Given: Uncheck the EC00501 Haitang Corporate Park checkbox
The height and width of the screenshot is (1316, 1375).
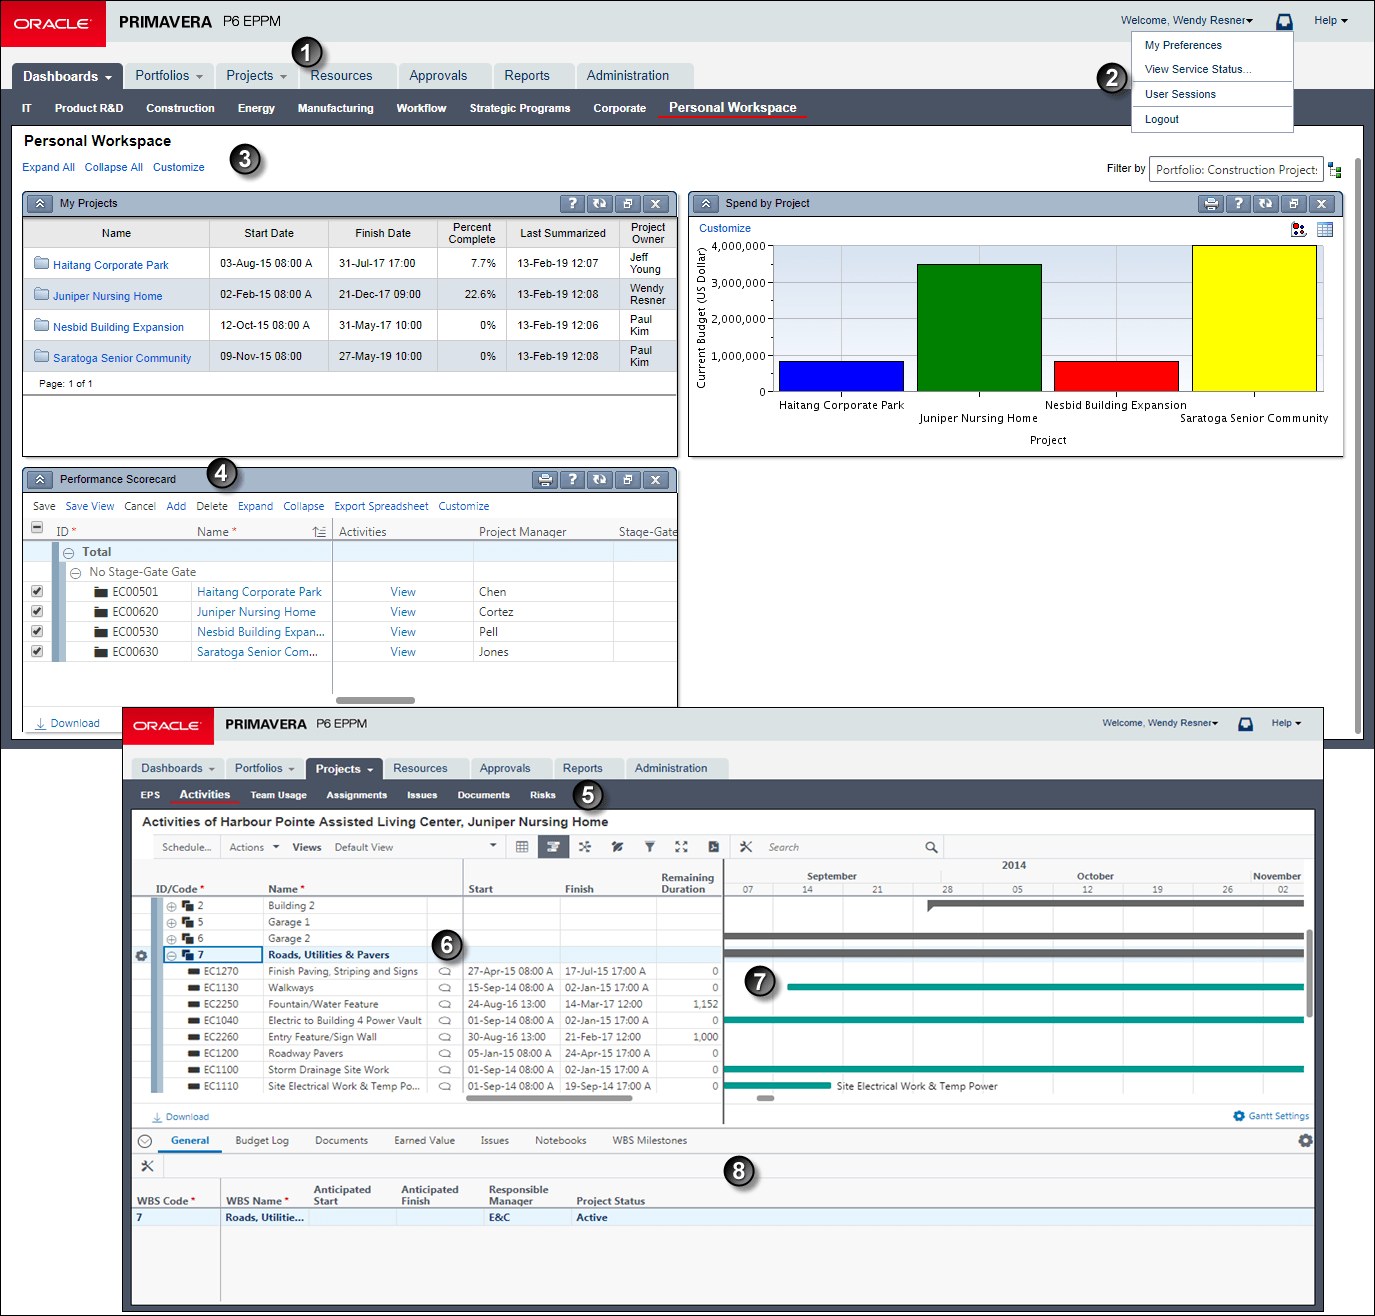Looking at the screenshot, I should pyautogui.click(x=37, y=591).
